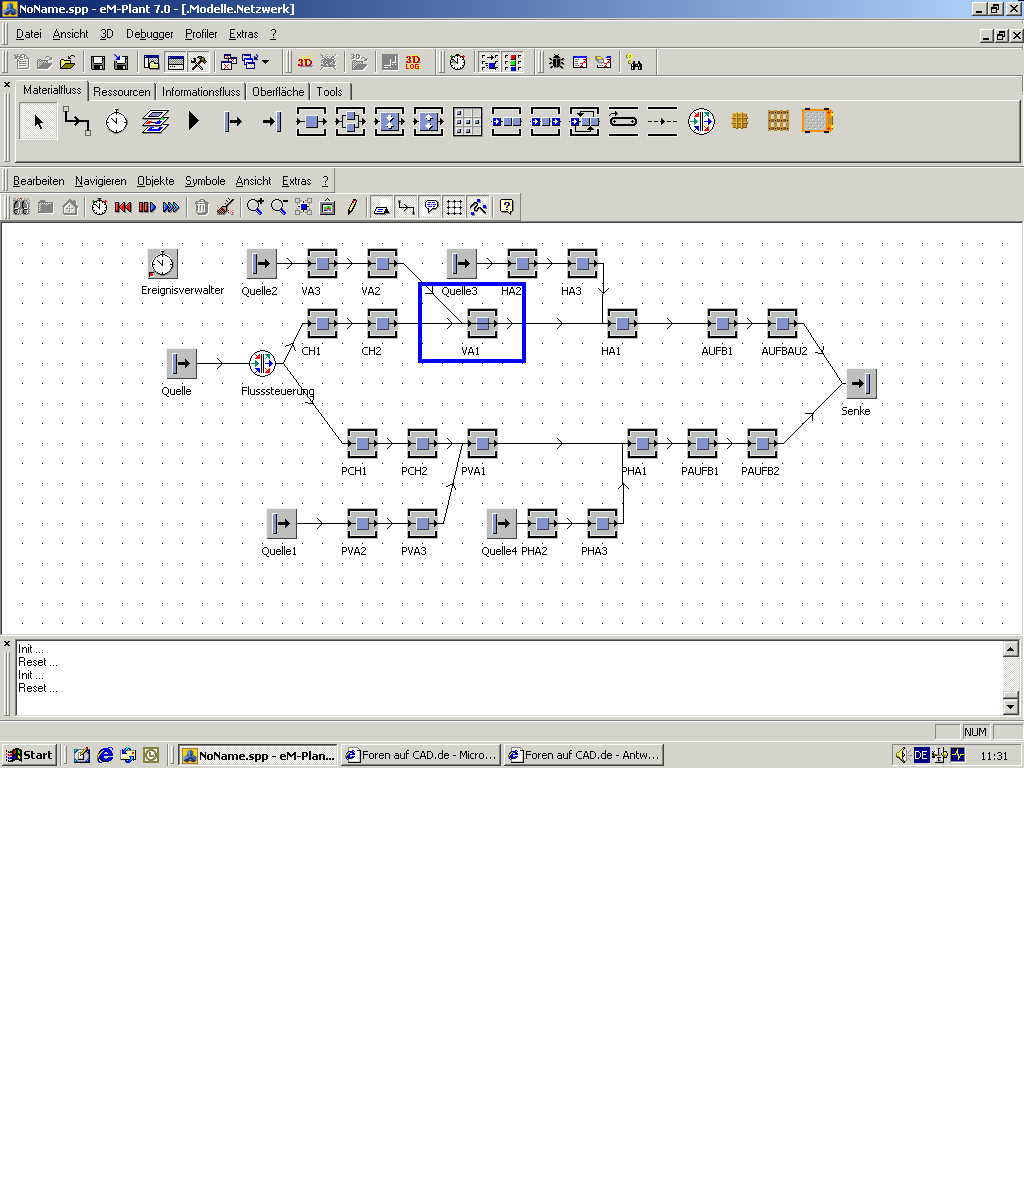The image size is (1024, 1200).
Task: Open the Datei menu
Action: (x=29, y=34)
